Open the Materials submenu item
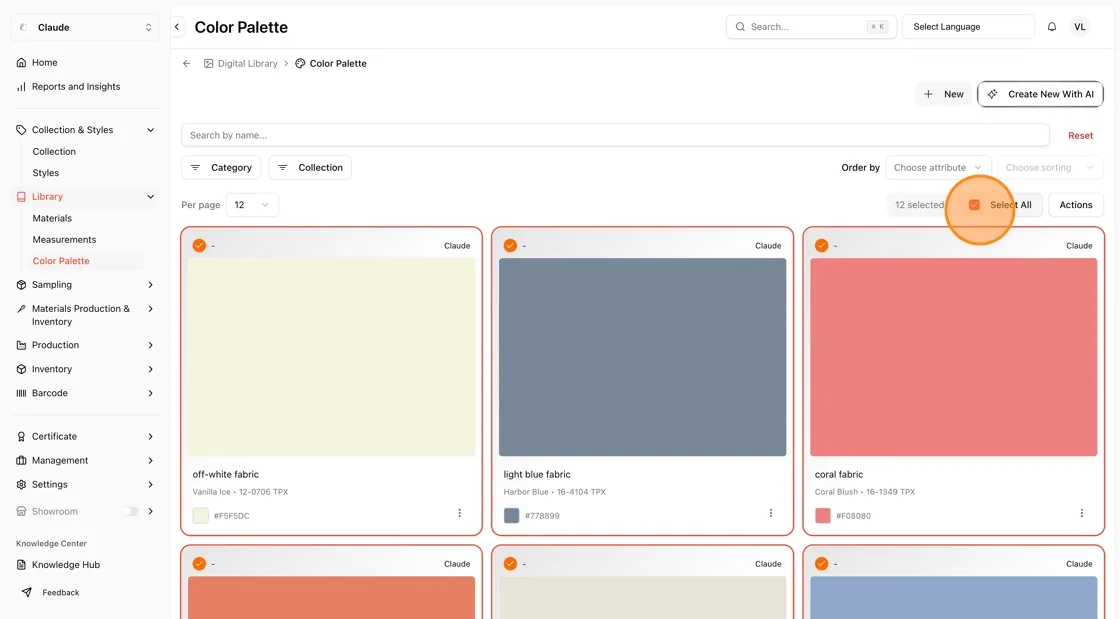Viewport: 1120px width, 619px height. click(x=52, y=218)
